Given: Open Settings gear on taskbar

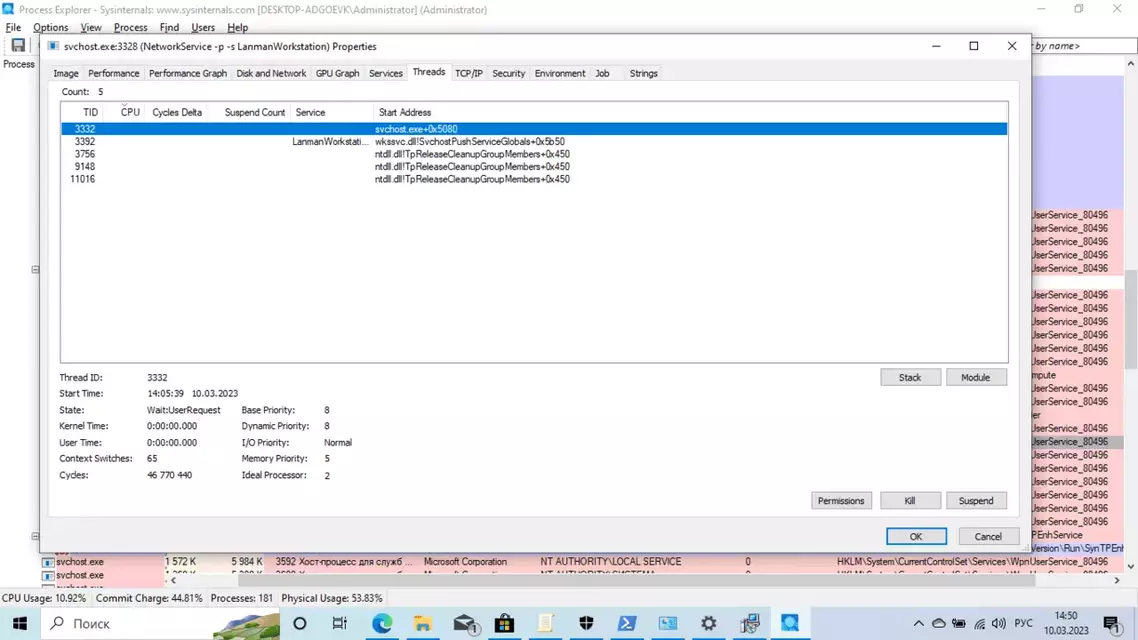Looking at the screenshot, I should click(x=708, y=623).
